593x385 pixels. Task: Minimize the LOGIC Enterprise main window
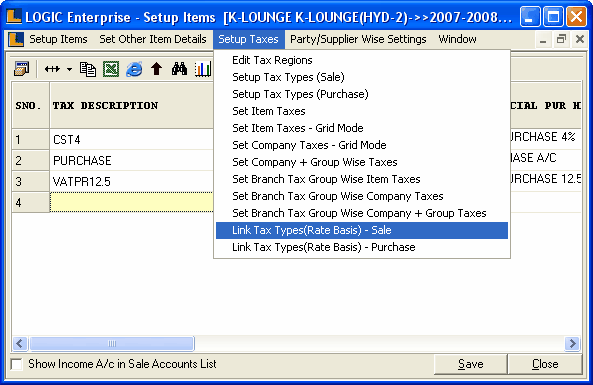point(529,17)
